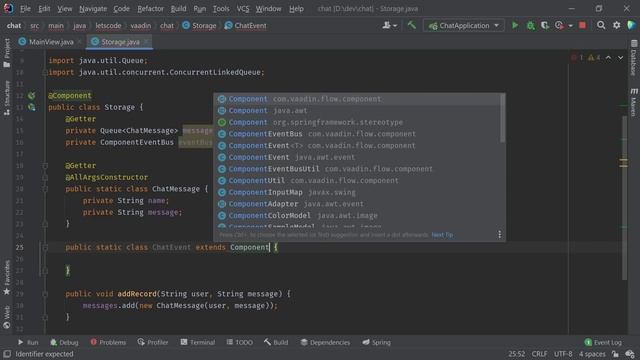
Task: Open Search Everywhere magnifier icon
Action: tap(601, 25)
